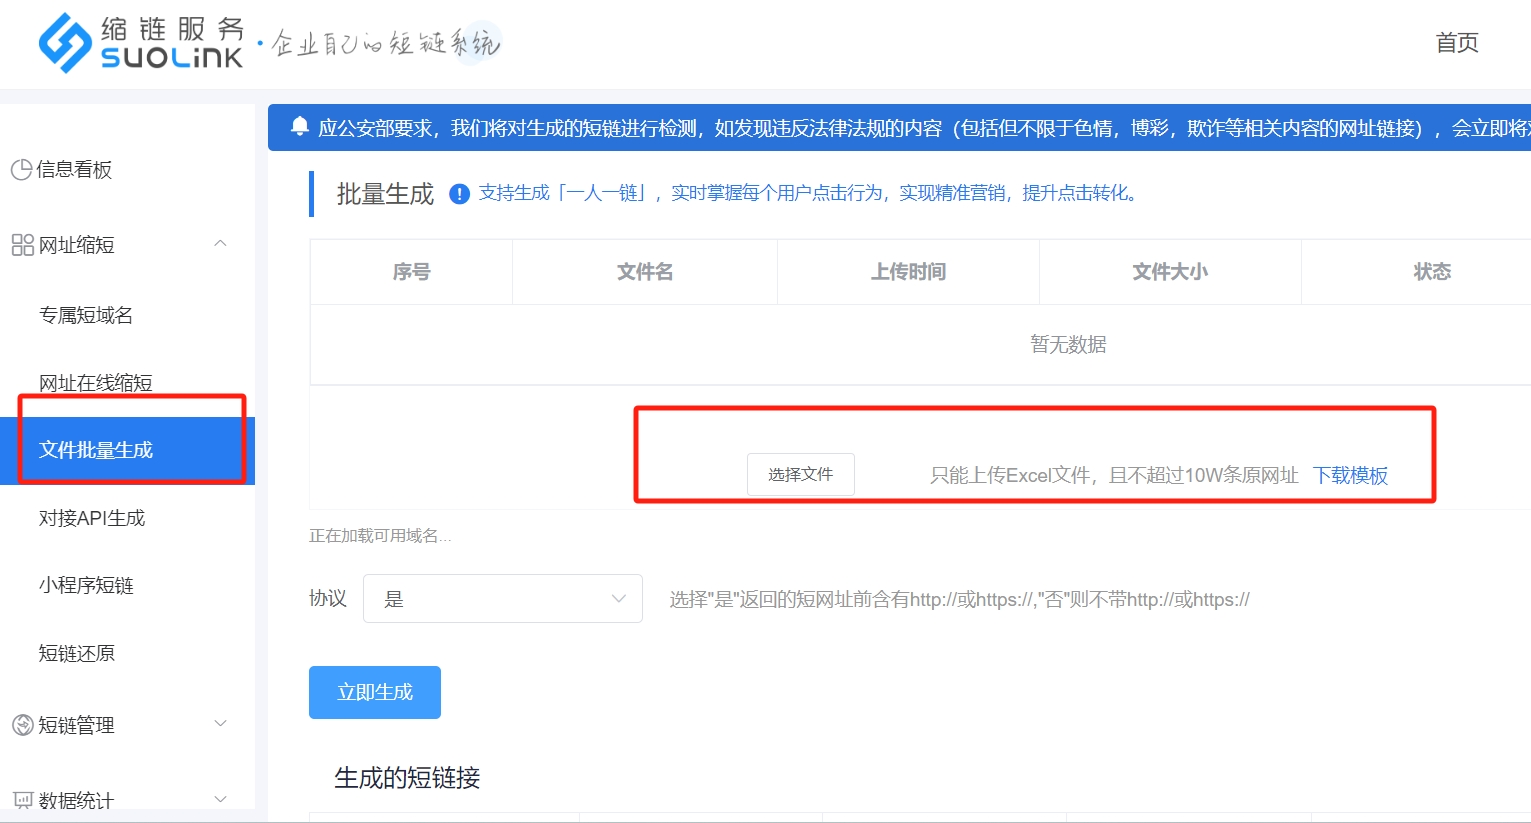Open 短链还原 menu entry
Screen dimensions: 1531x823
[77, 654]
